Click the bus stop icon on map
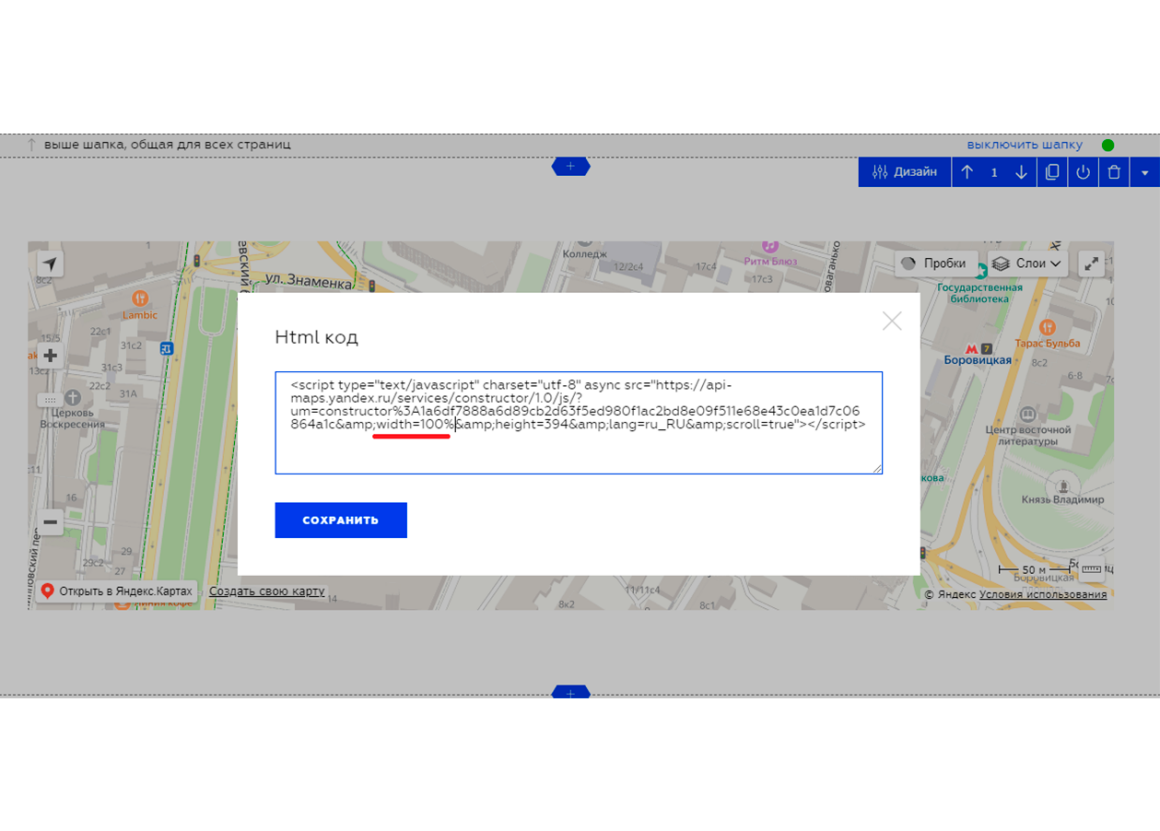The width and height of the screenshot is (1160, 831). click(x=167, y=348)
